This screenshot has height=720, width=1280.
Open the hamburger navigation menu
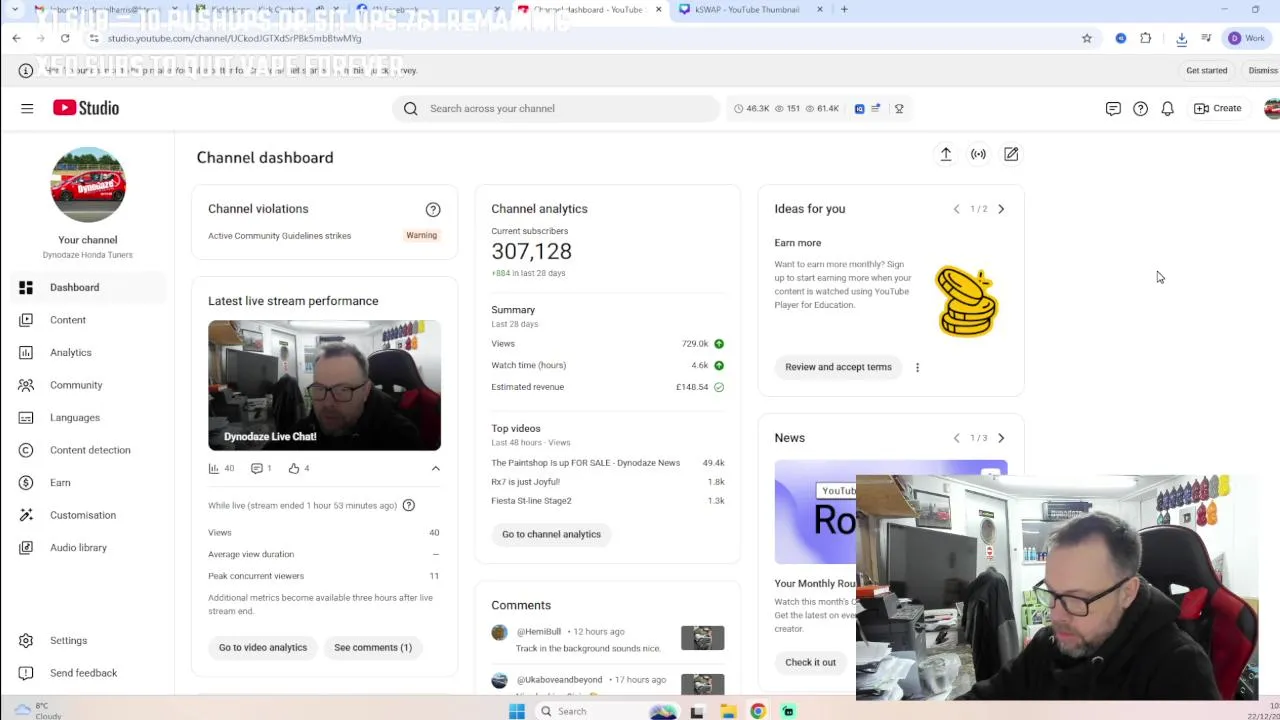click(27, 108)
